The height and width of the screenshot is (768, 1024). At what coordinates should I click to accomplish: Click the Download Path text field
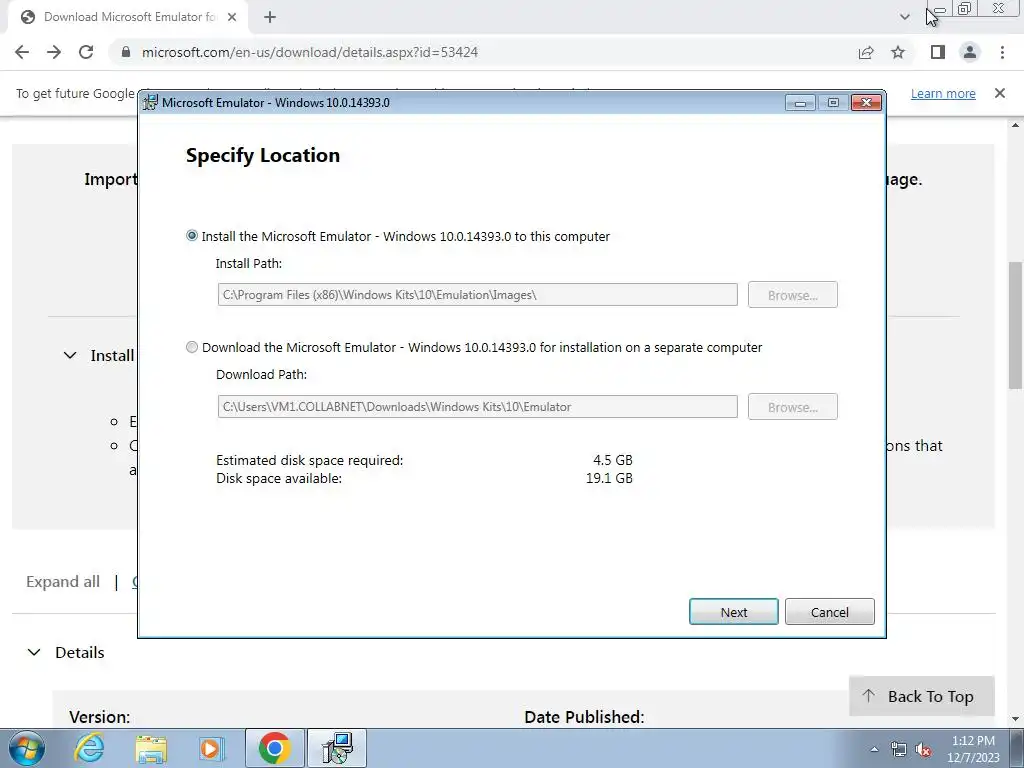[477, 406]
